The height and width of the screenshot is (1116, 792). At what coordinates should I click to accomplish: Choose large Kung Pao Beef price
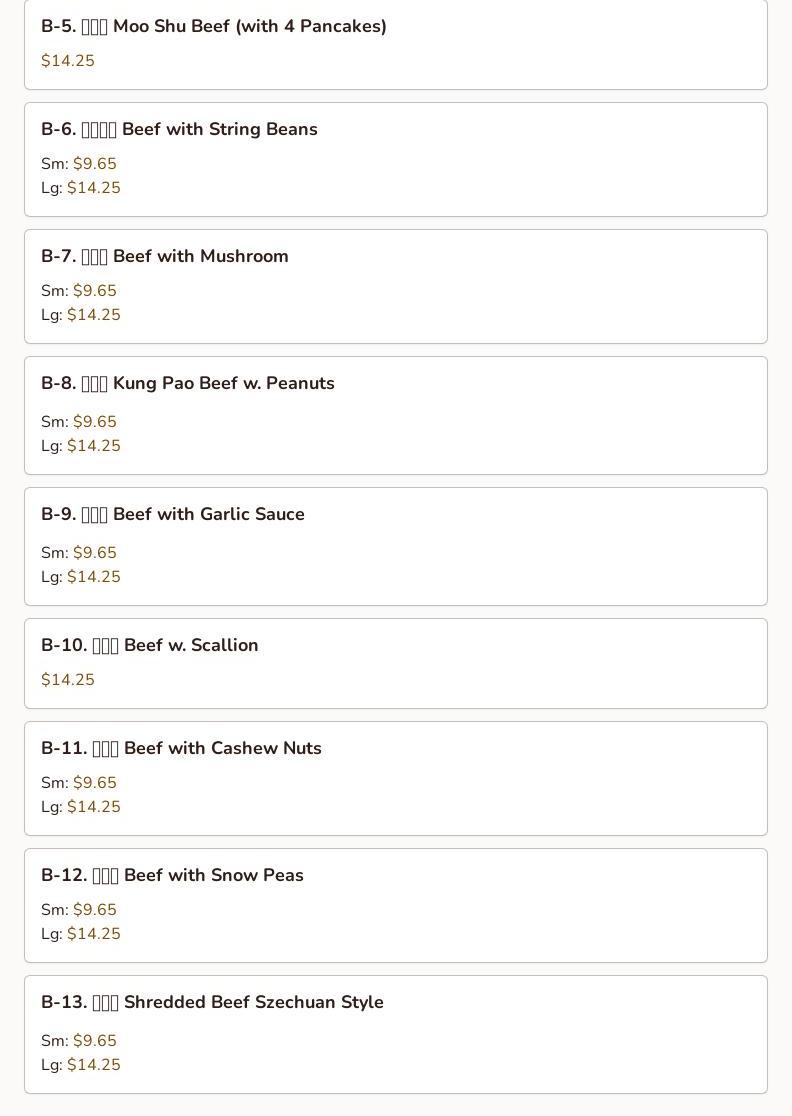coord(93,446)
